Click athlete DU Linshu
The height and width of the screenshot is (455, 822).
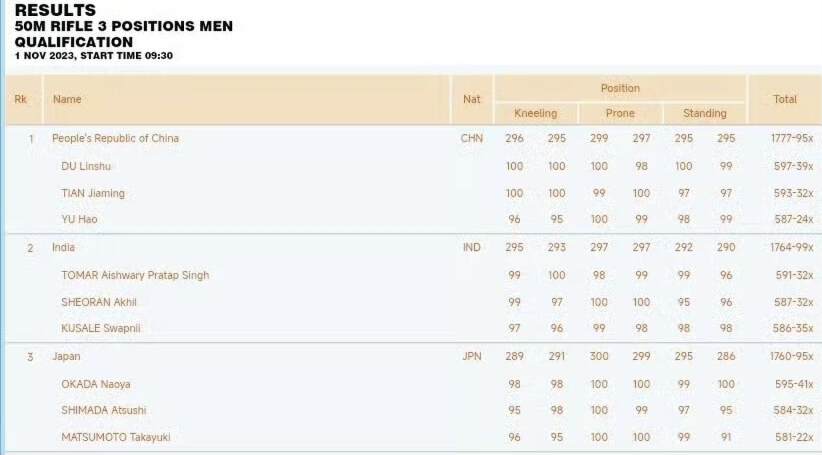(x=86, y=166)
